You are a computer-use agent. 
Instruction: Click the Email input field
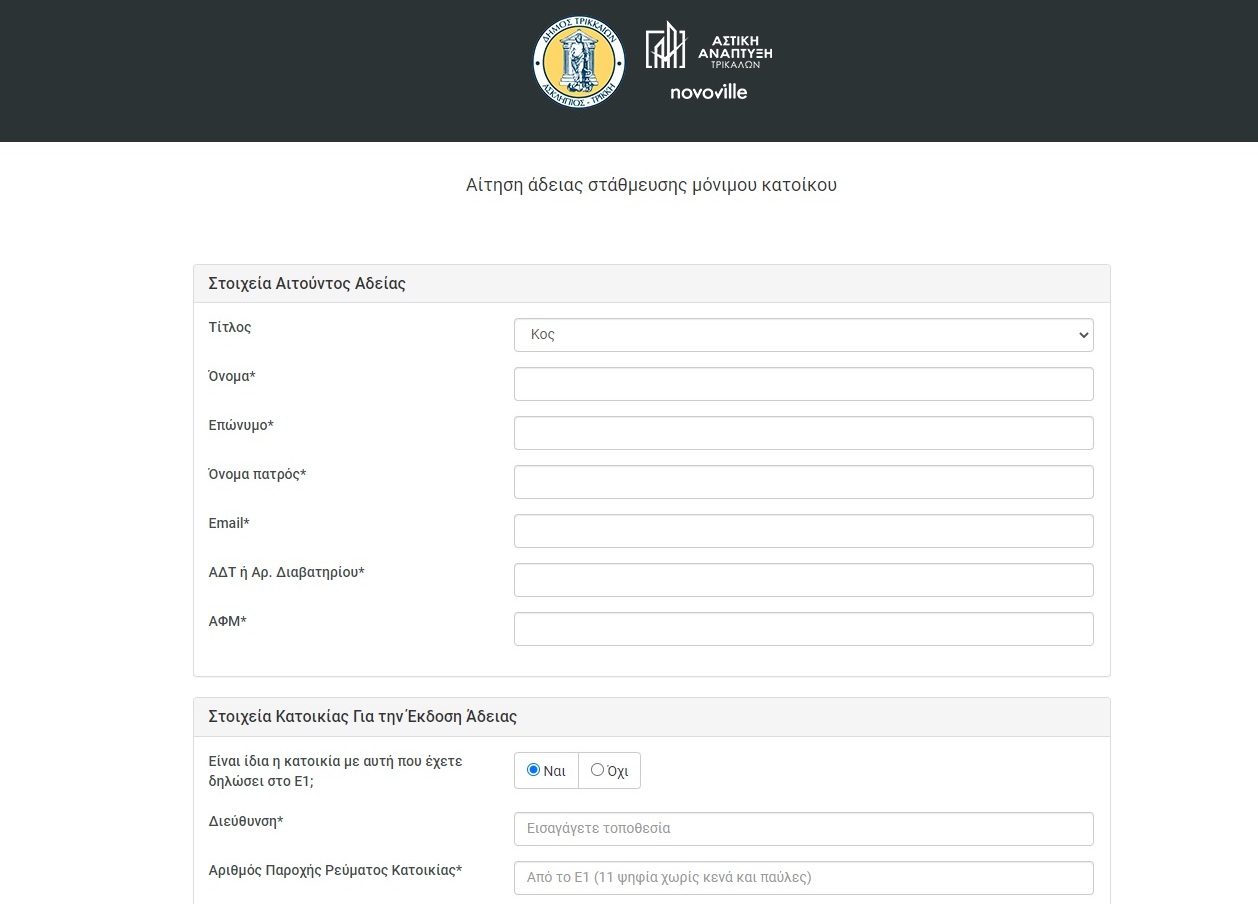[x=803, y=531]
